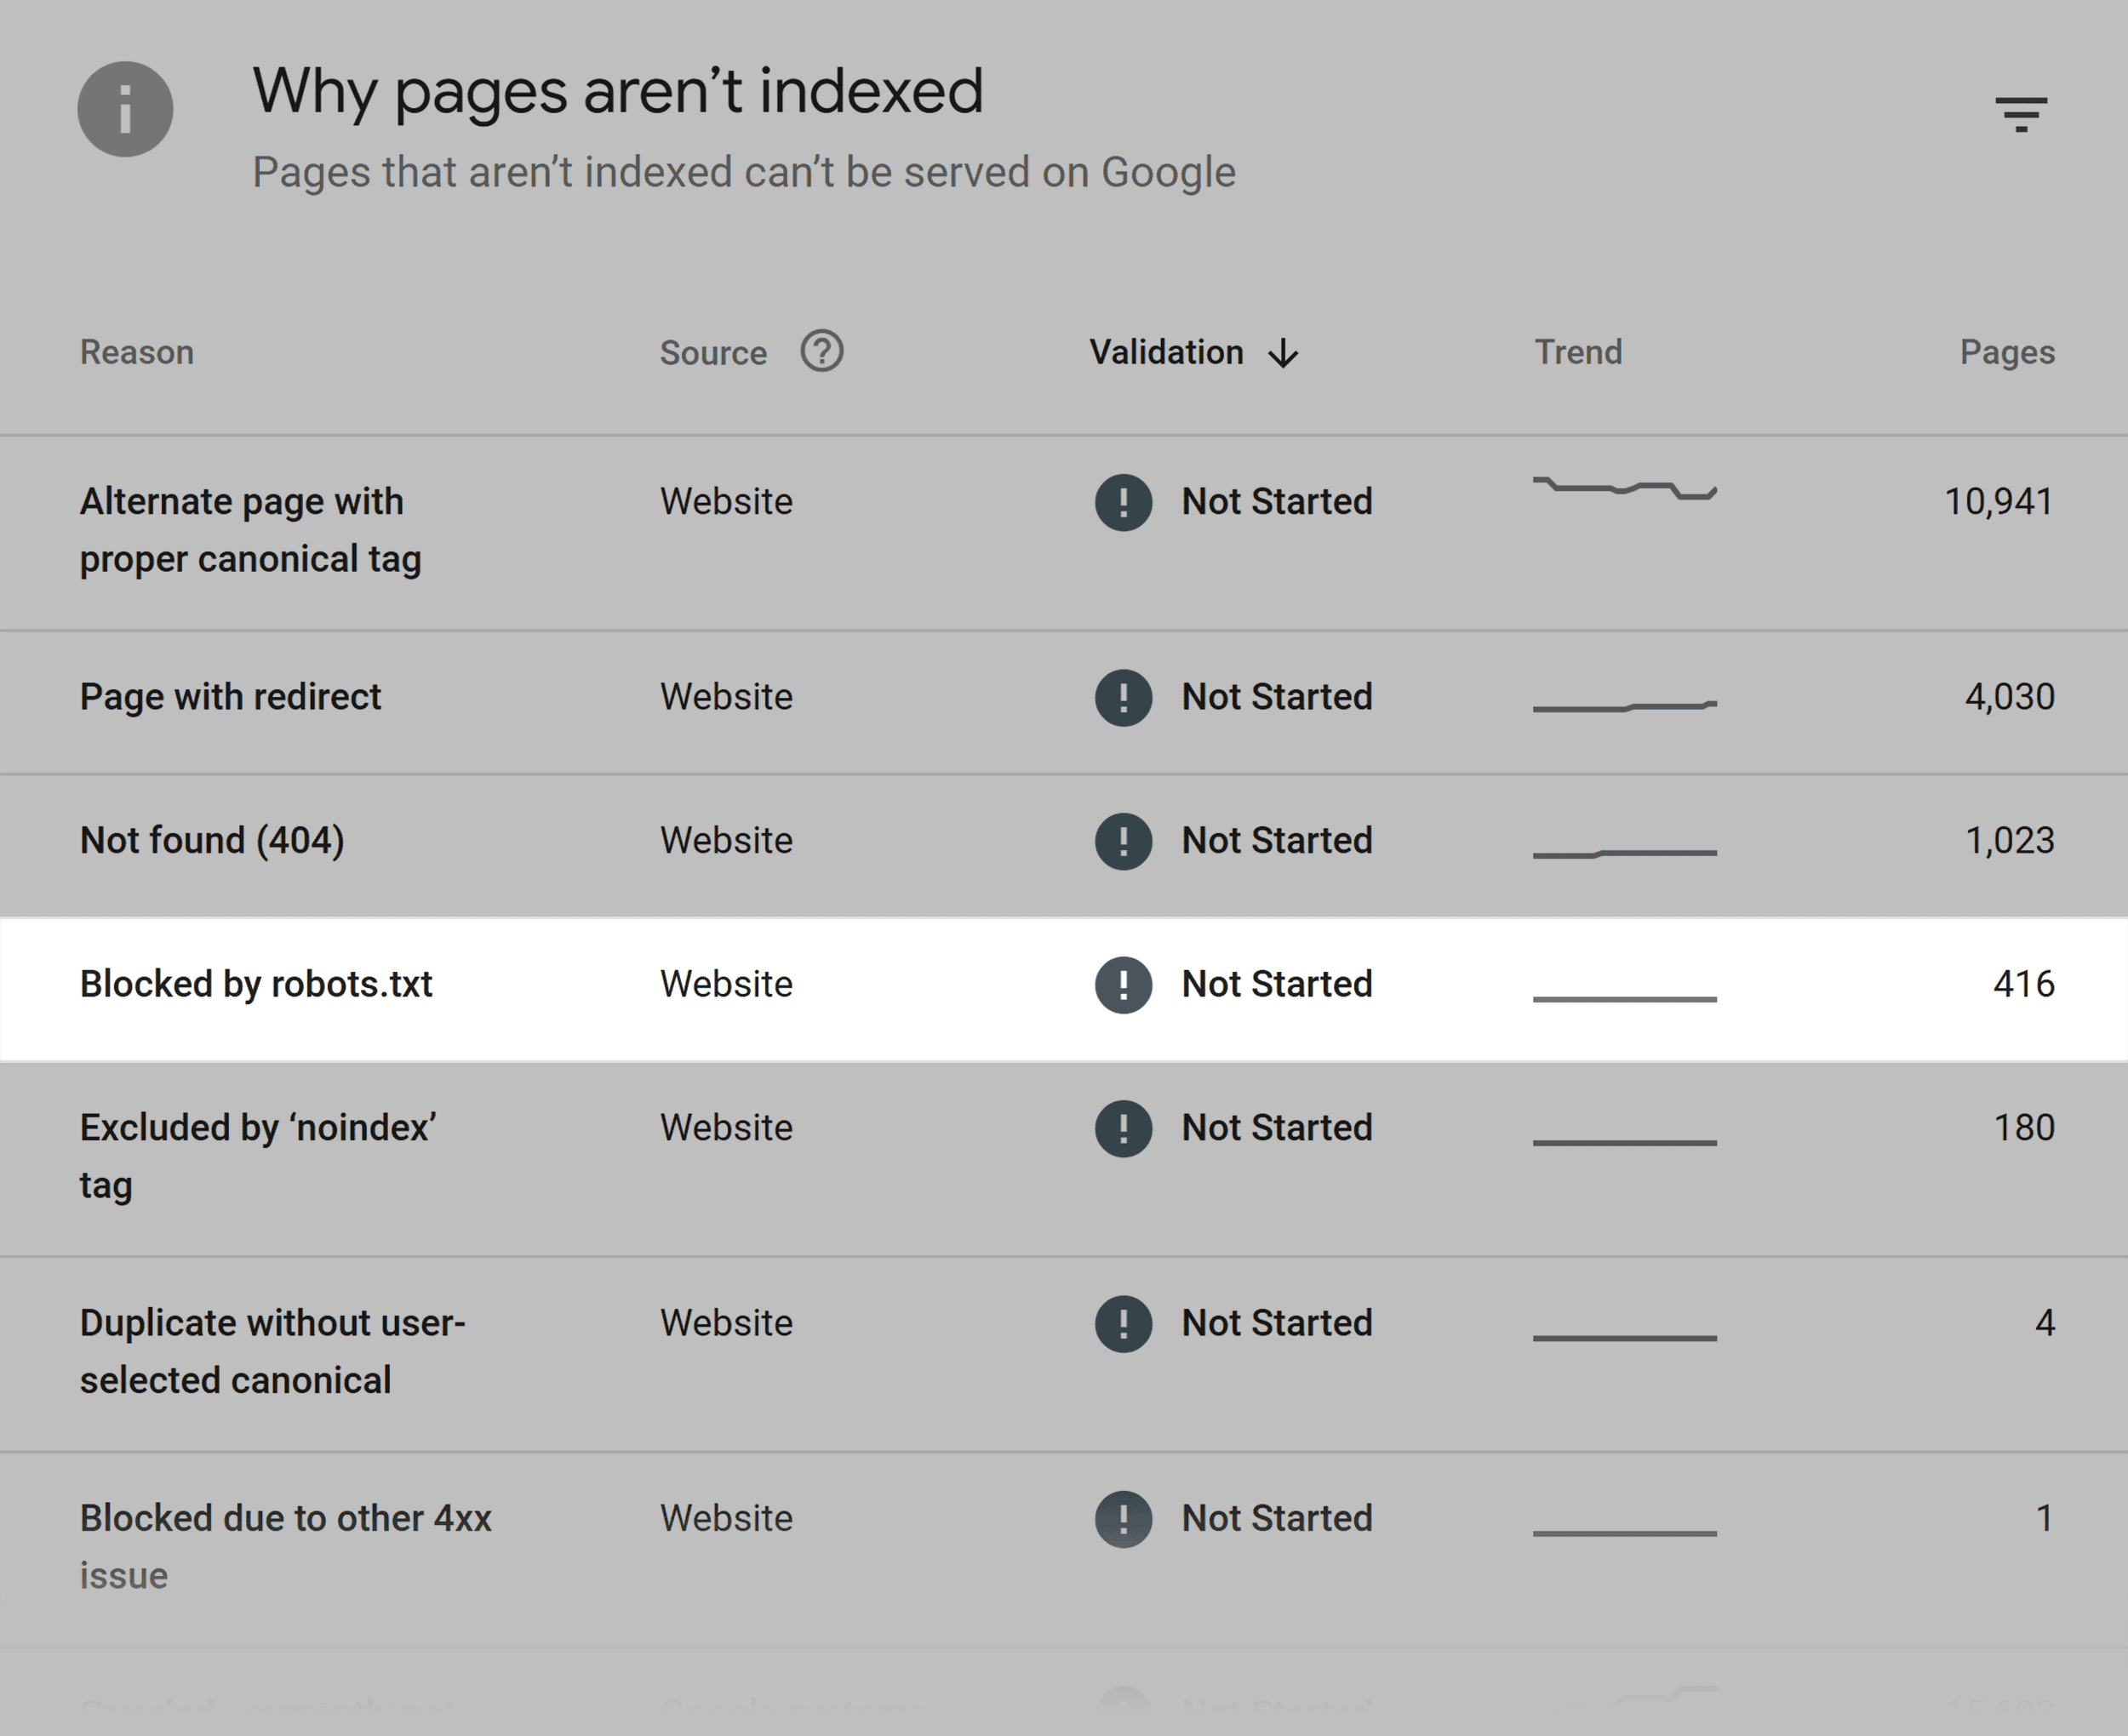Sort by the Reason column header
Image resolution: width=2128 pixels, height=1736 pixels.
coord(137,352)
